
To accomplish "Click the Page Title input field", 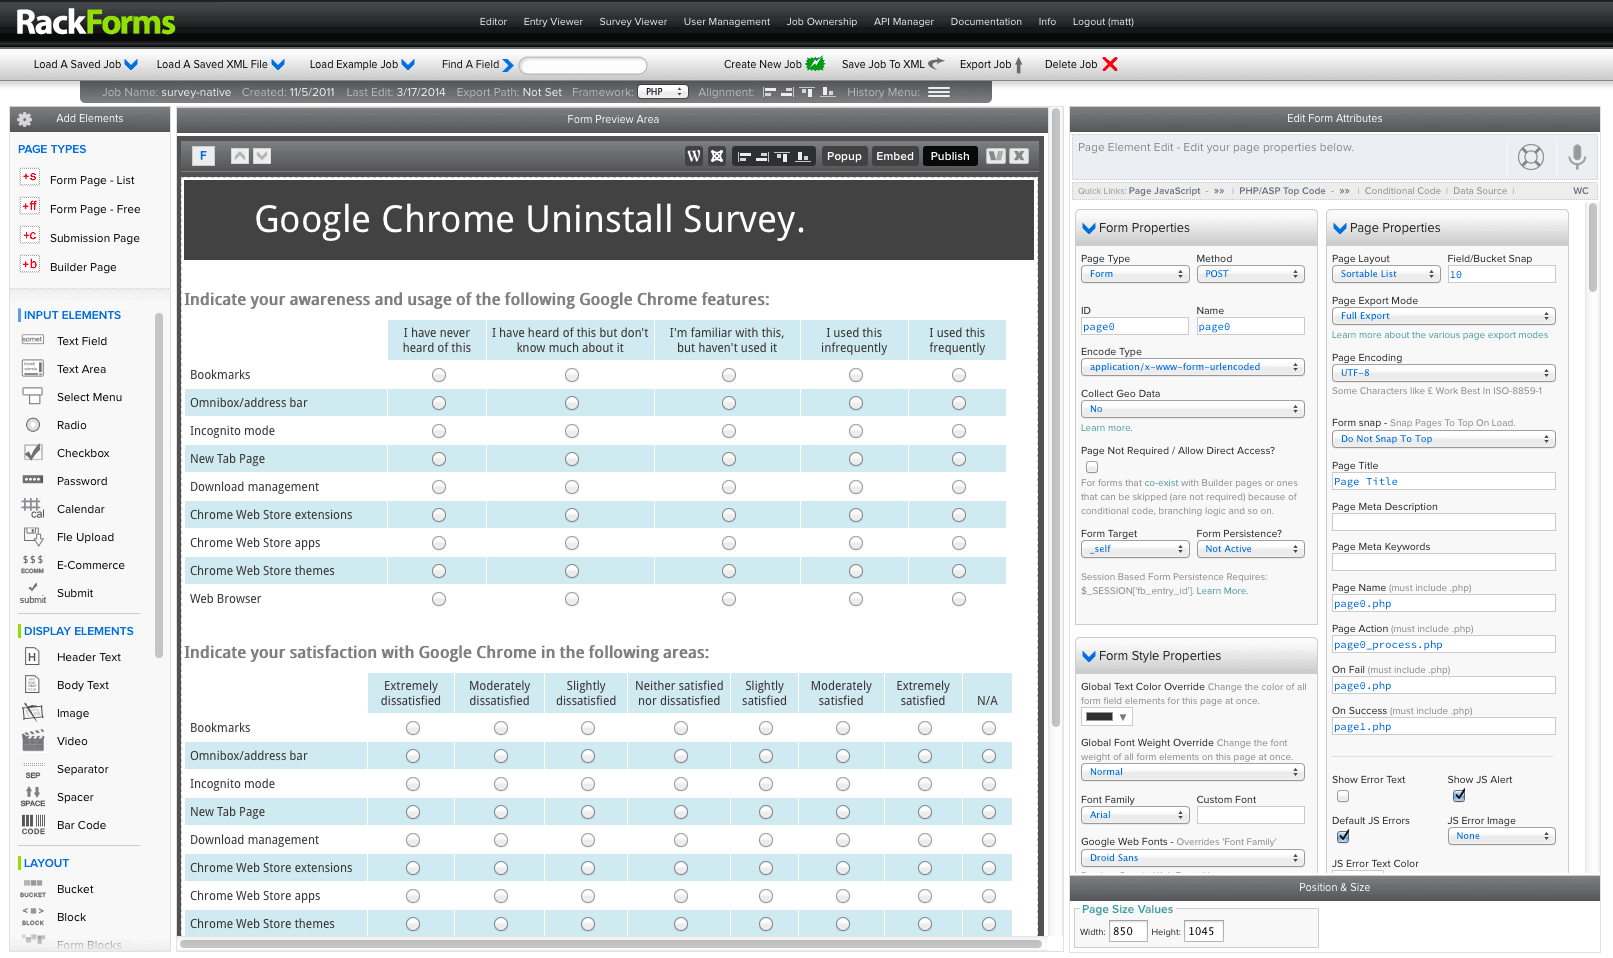I will [1444, 481].
